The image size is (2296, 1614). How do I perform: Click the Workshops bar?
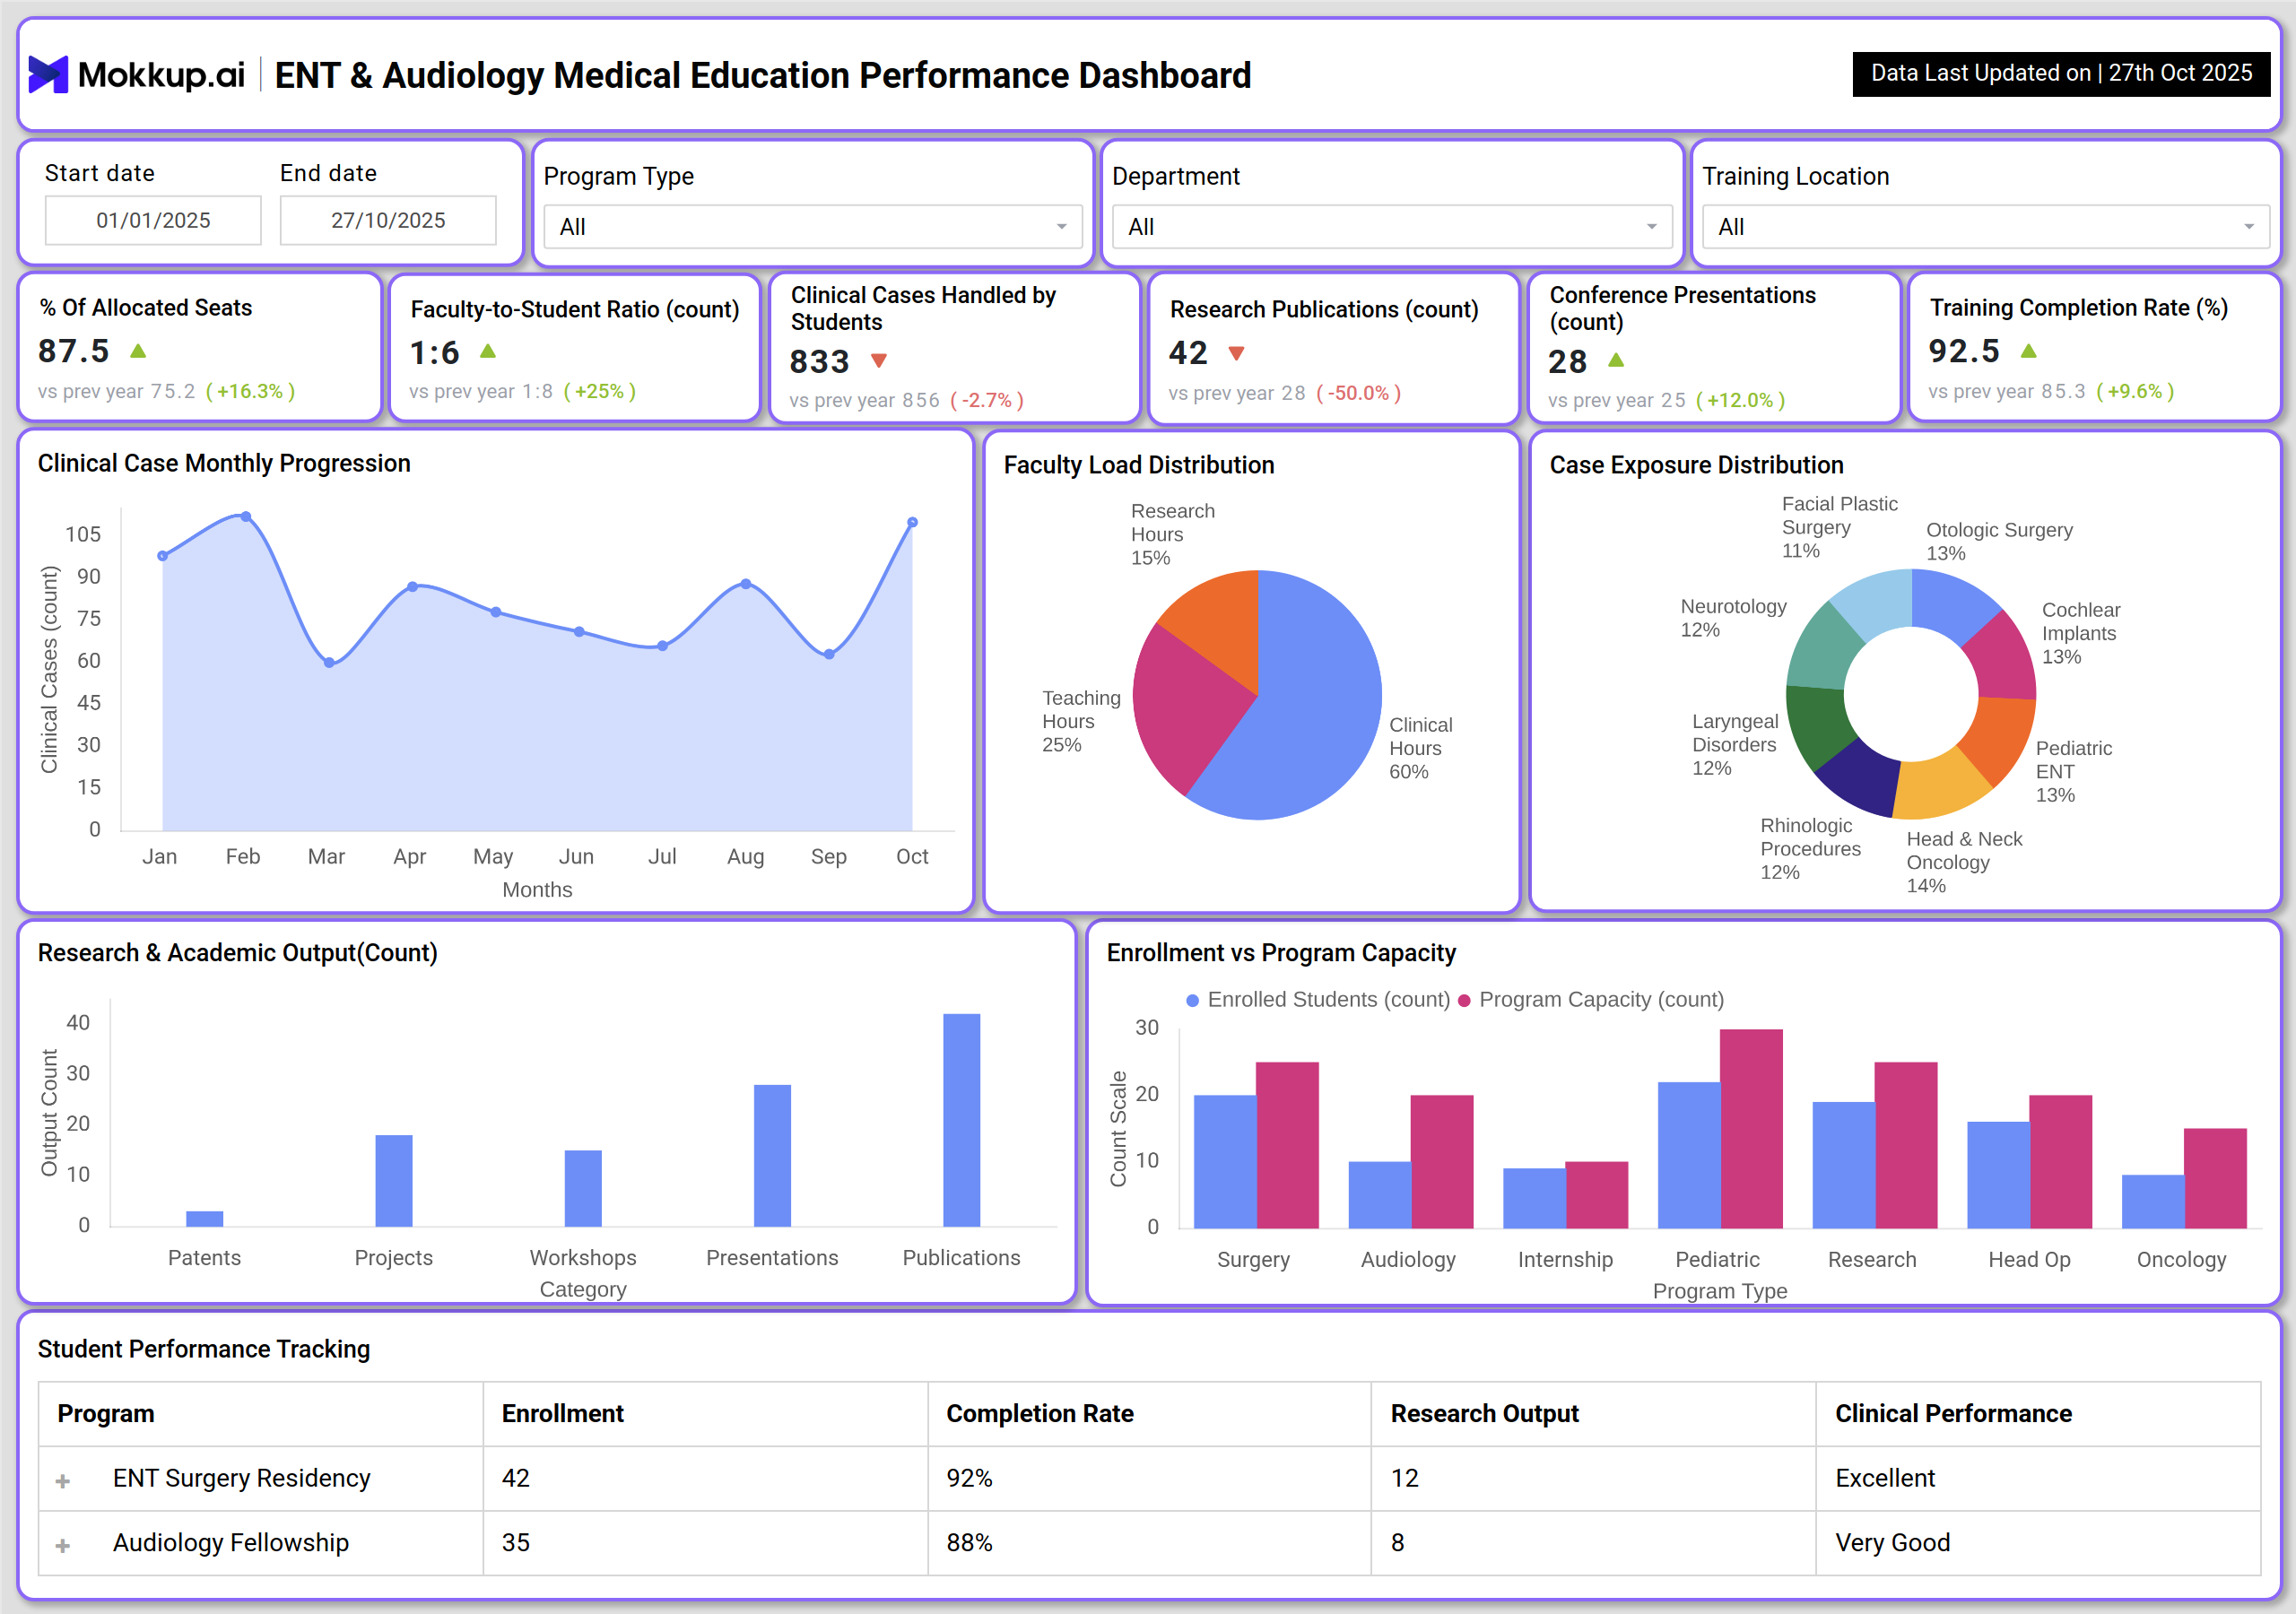tap(583, 1188)
